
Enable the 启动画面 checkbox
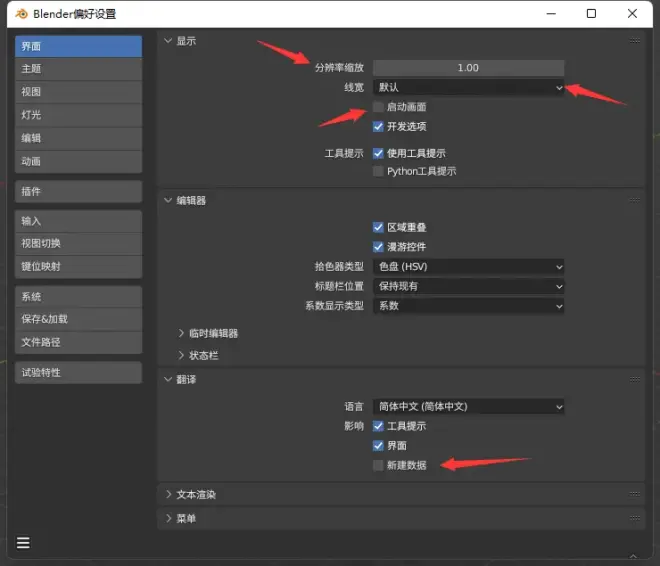coord(378,107)
